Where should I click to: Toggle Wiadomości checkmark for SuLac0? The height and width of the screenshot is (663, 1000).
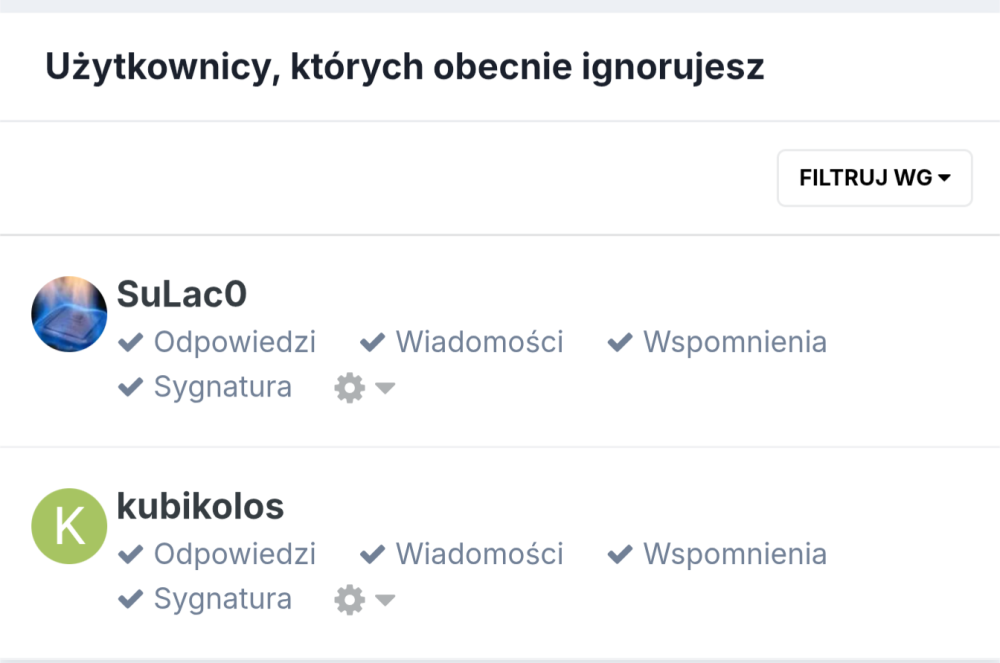(x=373, y=343)
